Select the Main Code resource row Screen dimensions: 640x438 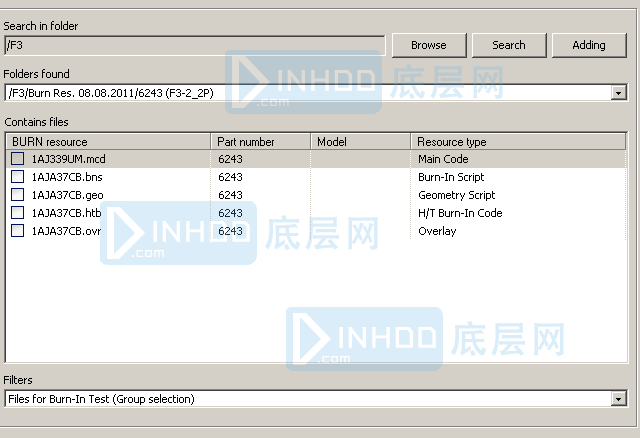tap(443, 159)
